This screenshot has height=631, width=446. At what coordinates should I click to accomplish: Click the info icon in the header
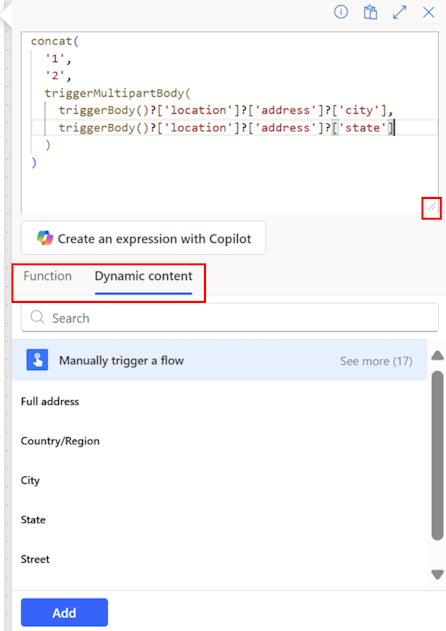click(341, 12)
